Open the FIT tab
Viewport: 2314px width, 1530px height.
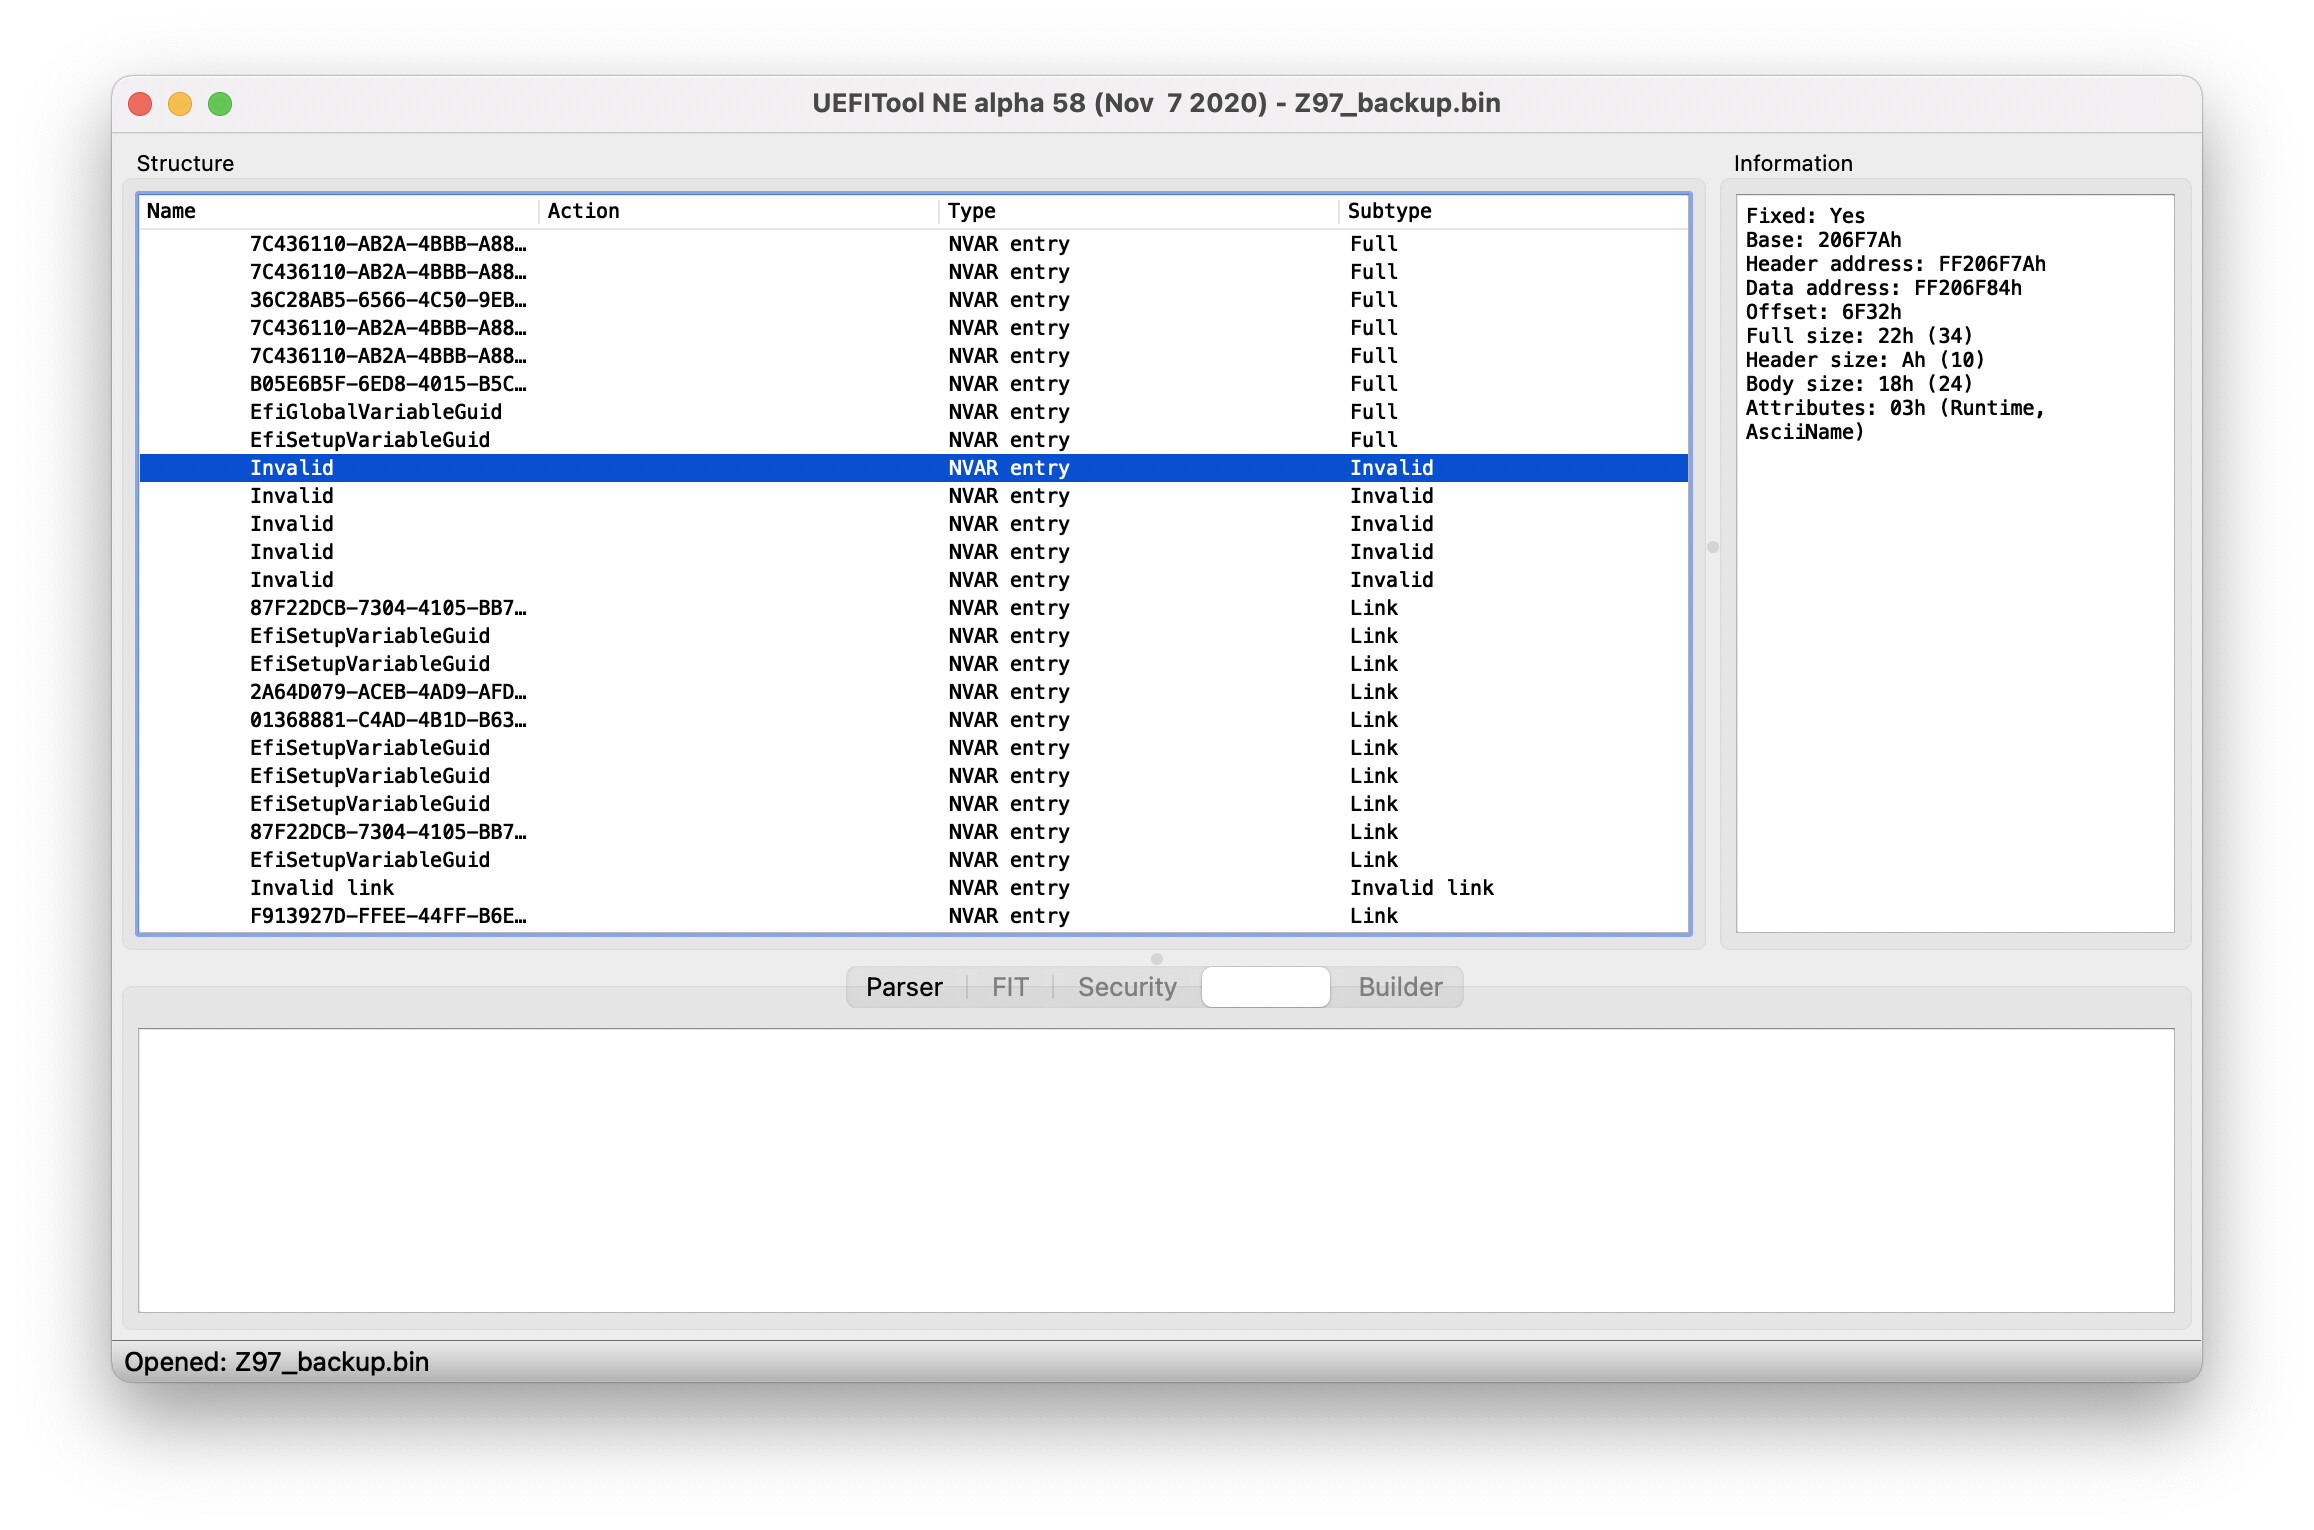click(x=1010, y=987)
